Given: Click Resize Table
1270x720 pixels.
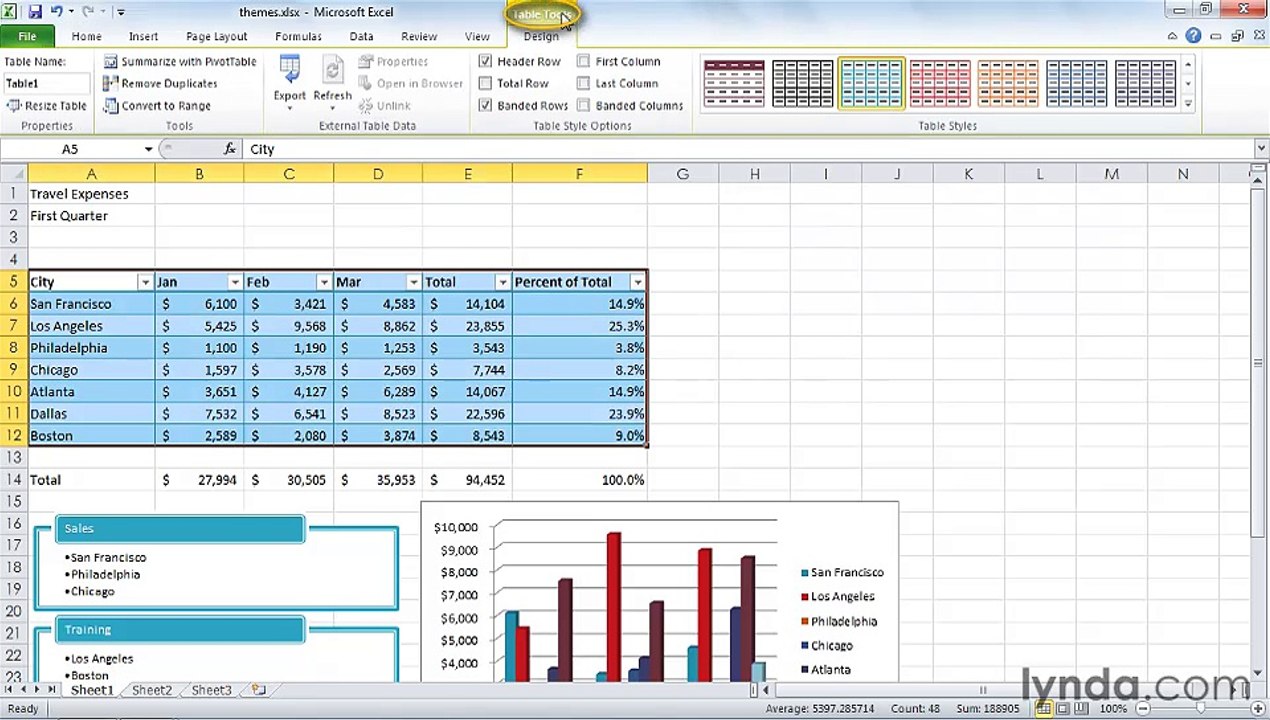Looking at the screenshot, I should point(47,106).
